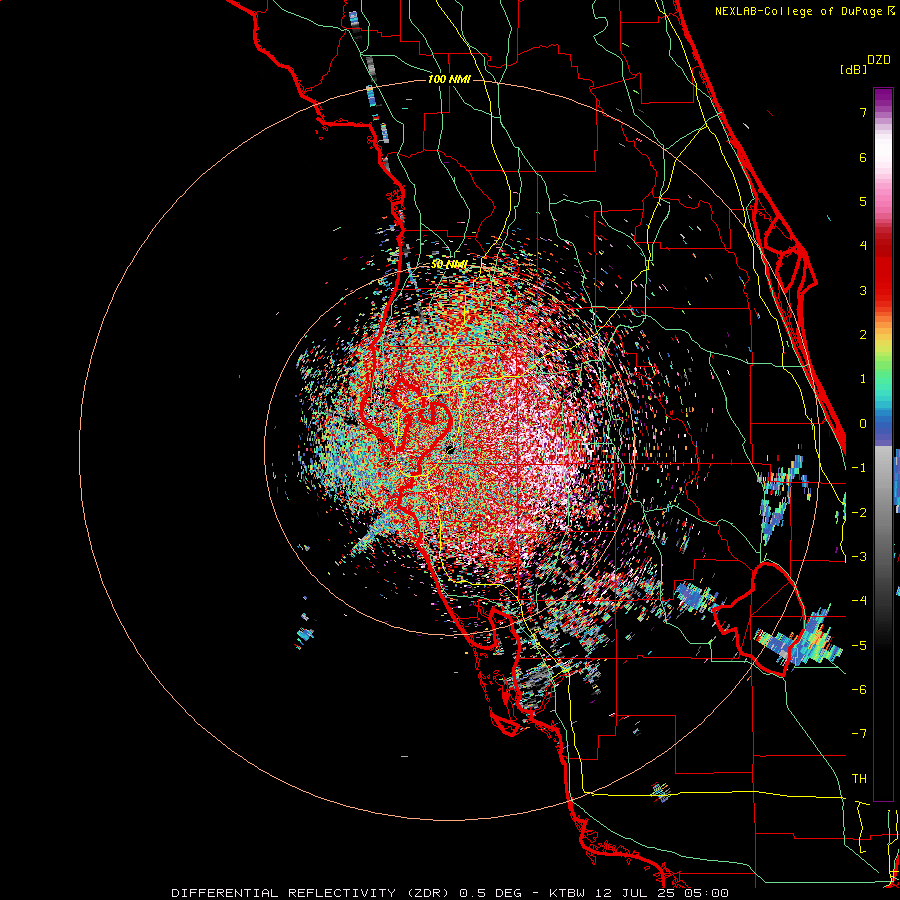Pick the -1 value on scale

click(x=859, y=468)
